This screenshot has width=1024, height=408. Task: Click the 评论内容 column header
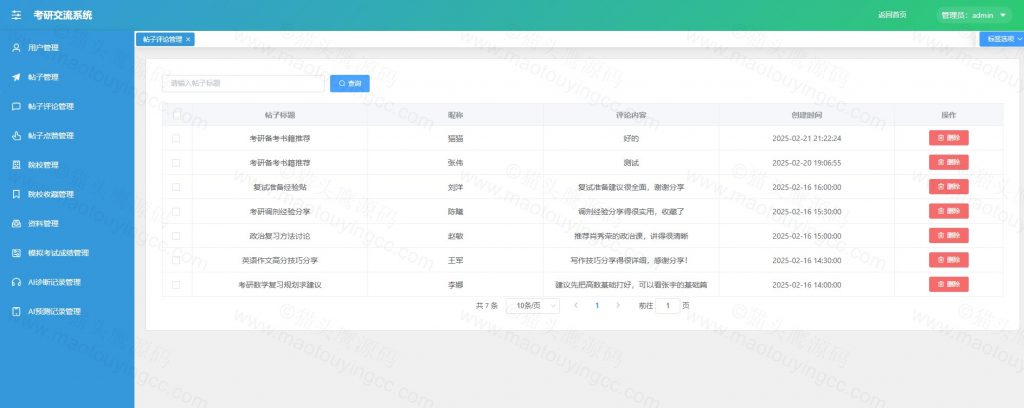coord(631,115)
